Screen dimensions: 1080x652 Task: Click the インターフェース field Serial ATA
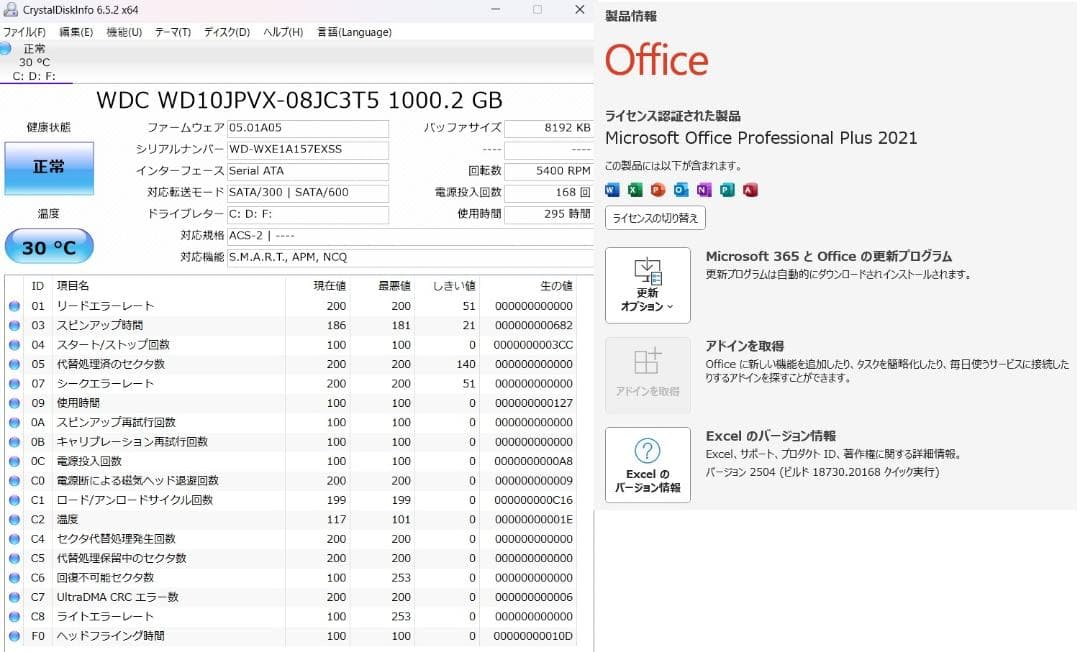coord(307,171)
